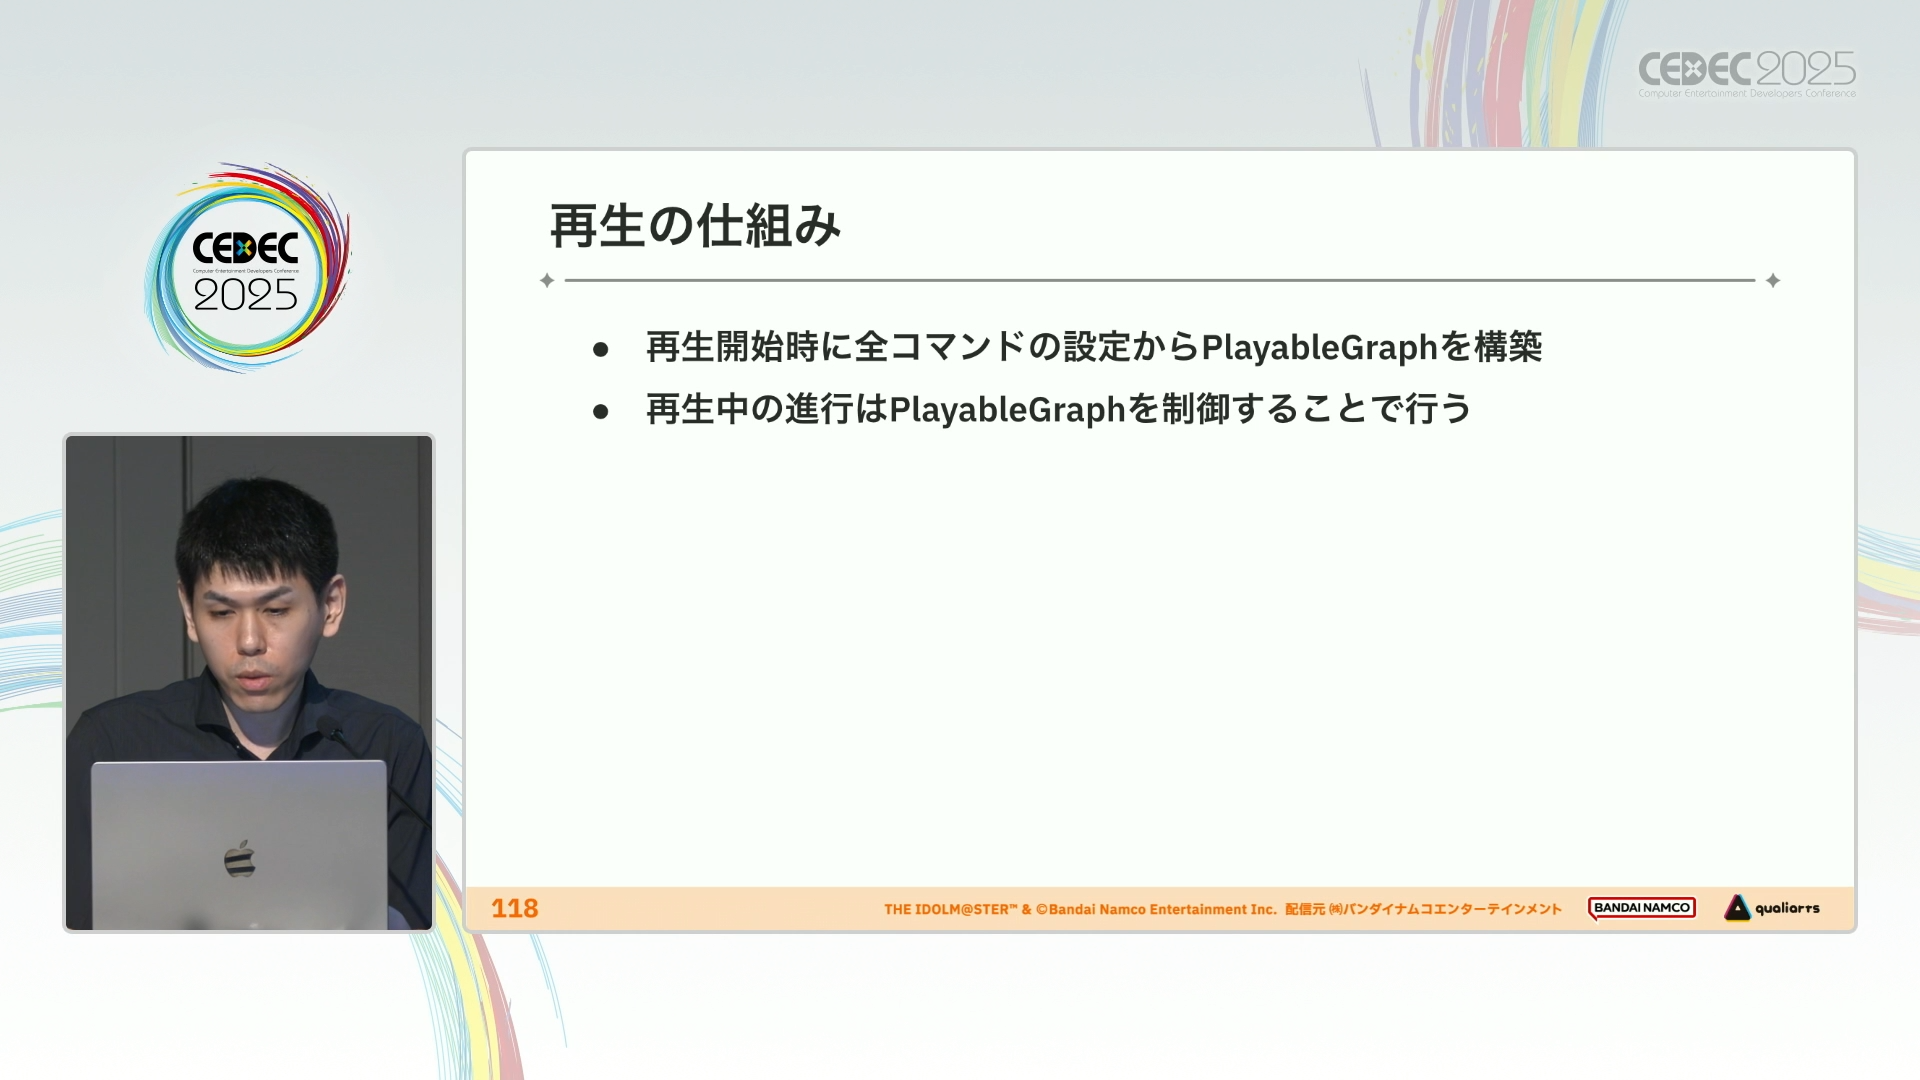The width and height of the screenshot is (1920, 1080).
Task: Click the word PlayableGraph in first bullet
Action: point(1318,347)
